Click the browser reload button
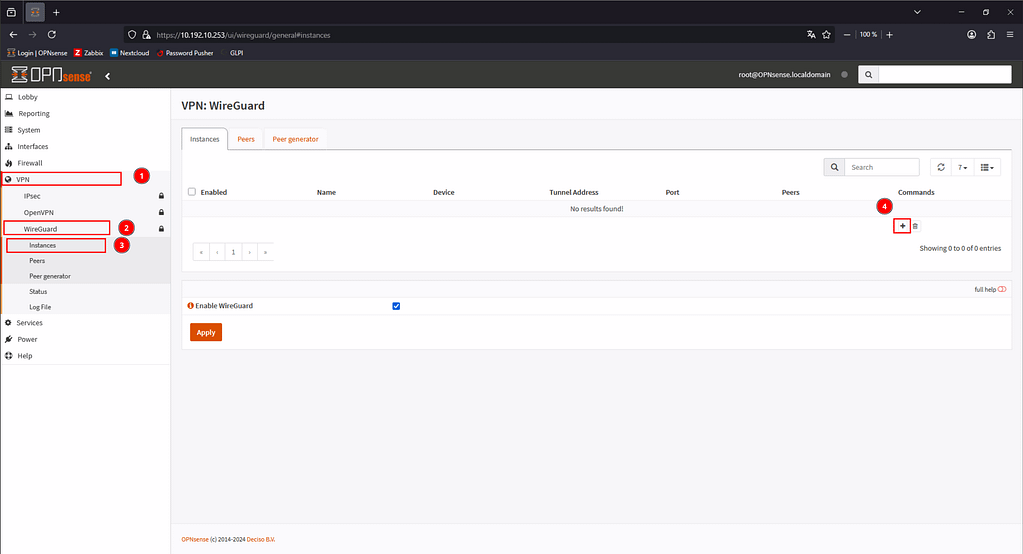The image size is (1023, 554). click(x=52, y=34)
